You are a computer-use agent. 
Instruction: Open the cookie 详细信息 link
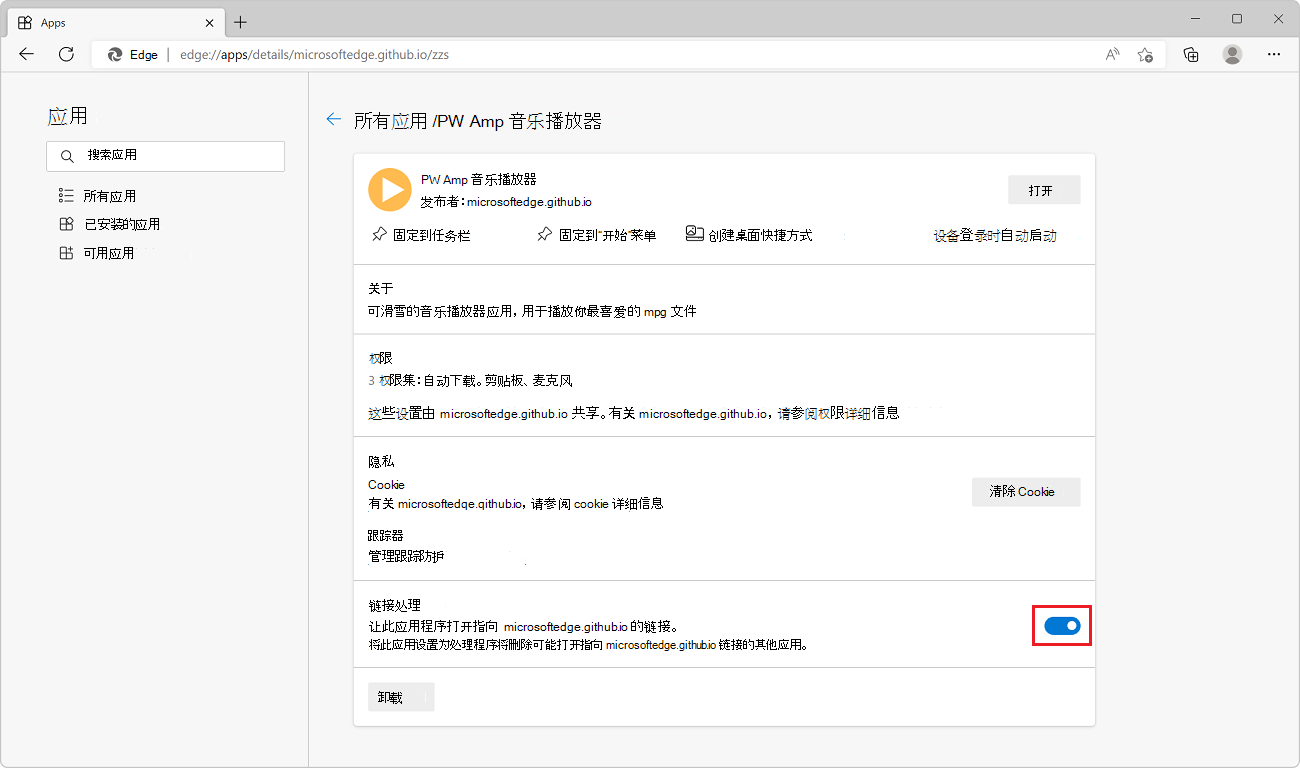tap(619, 503)
